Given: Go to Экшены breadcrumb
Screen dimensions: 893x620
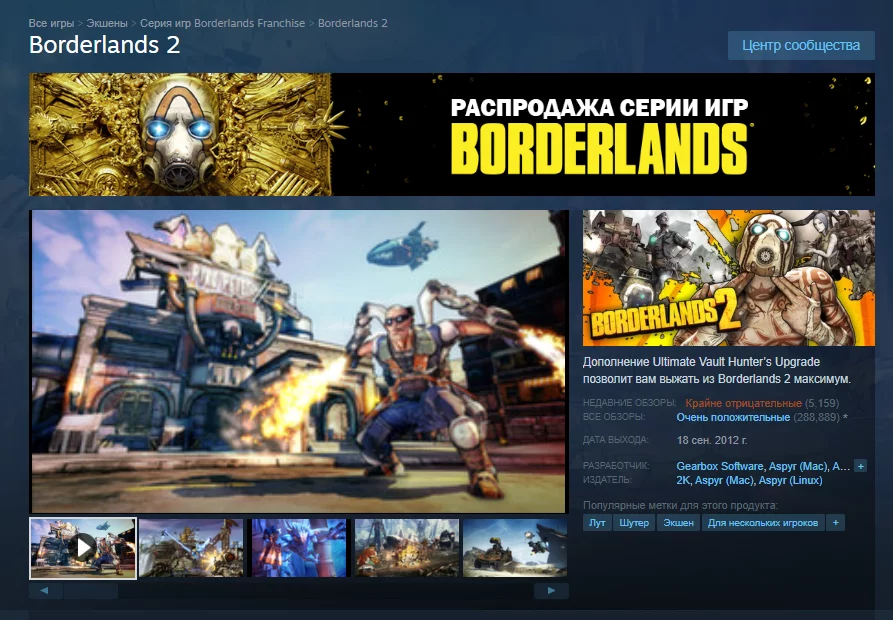Looking at the screenshot, I should pyautogui.click(x=107, y=23).
